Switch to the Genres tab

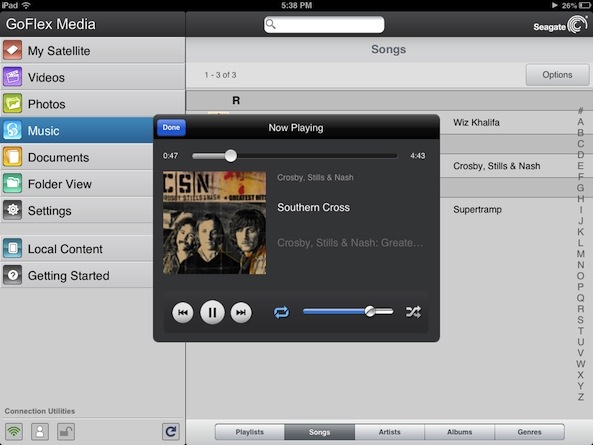pyautogui.click(x=529, y=432)
